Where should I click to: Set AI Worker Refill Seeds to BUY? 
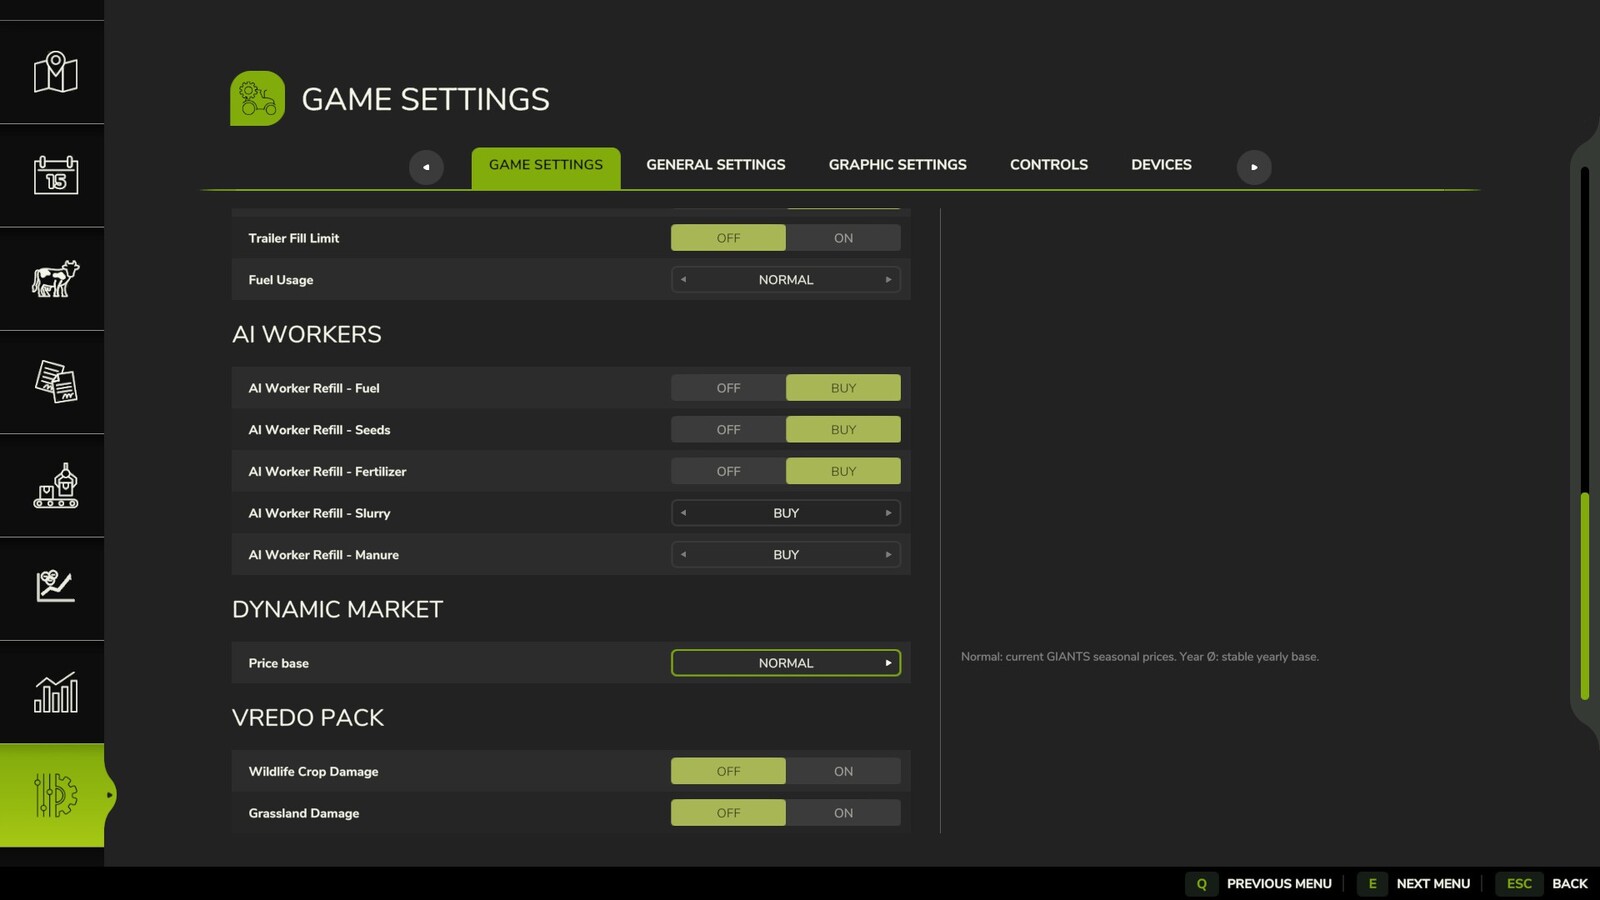coord(843,430)
